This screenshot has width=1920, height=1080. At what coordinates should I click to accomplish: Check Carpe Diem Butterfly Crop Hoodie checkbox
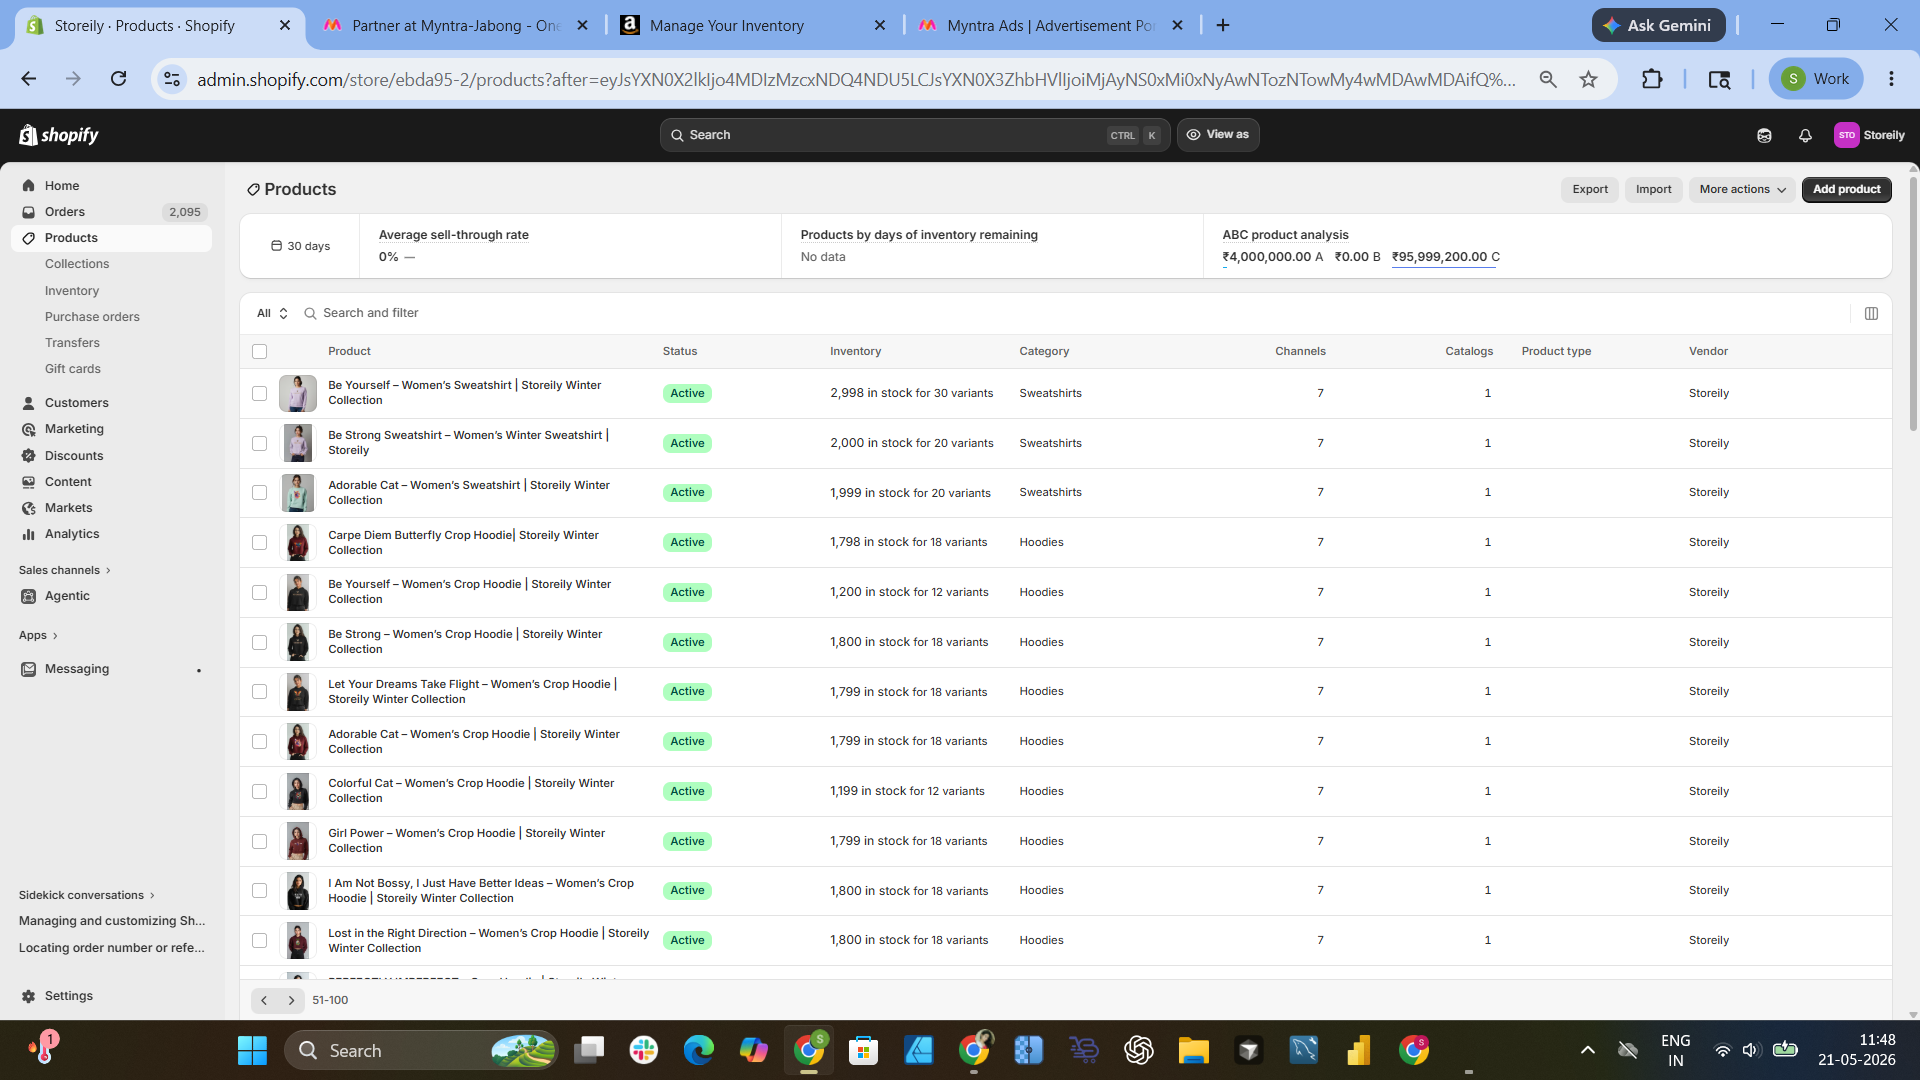tap(260, 543)
